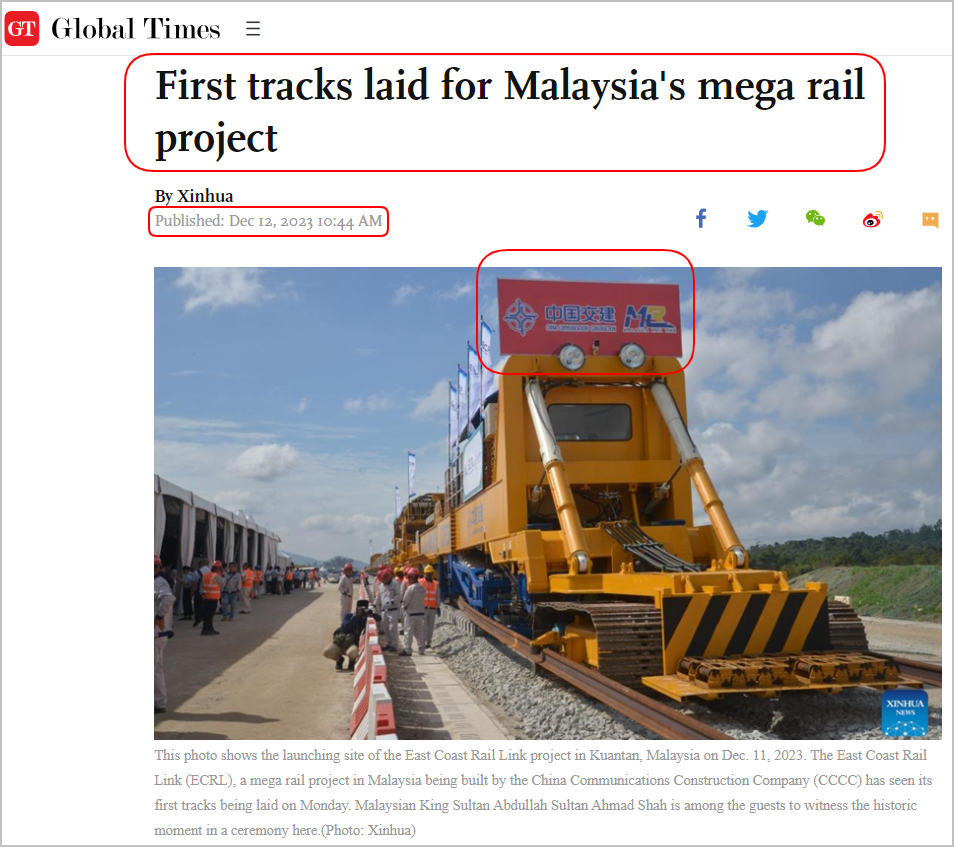
Task: Open the ECRL track-laying photo
Action: (548, 503)
